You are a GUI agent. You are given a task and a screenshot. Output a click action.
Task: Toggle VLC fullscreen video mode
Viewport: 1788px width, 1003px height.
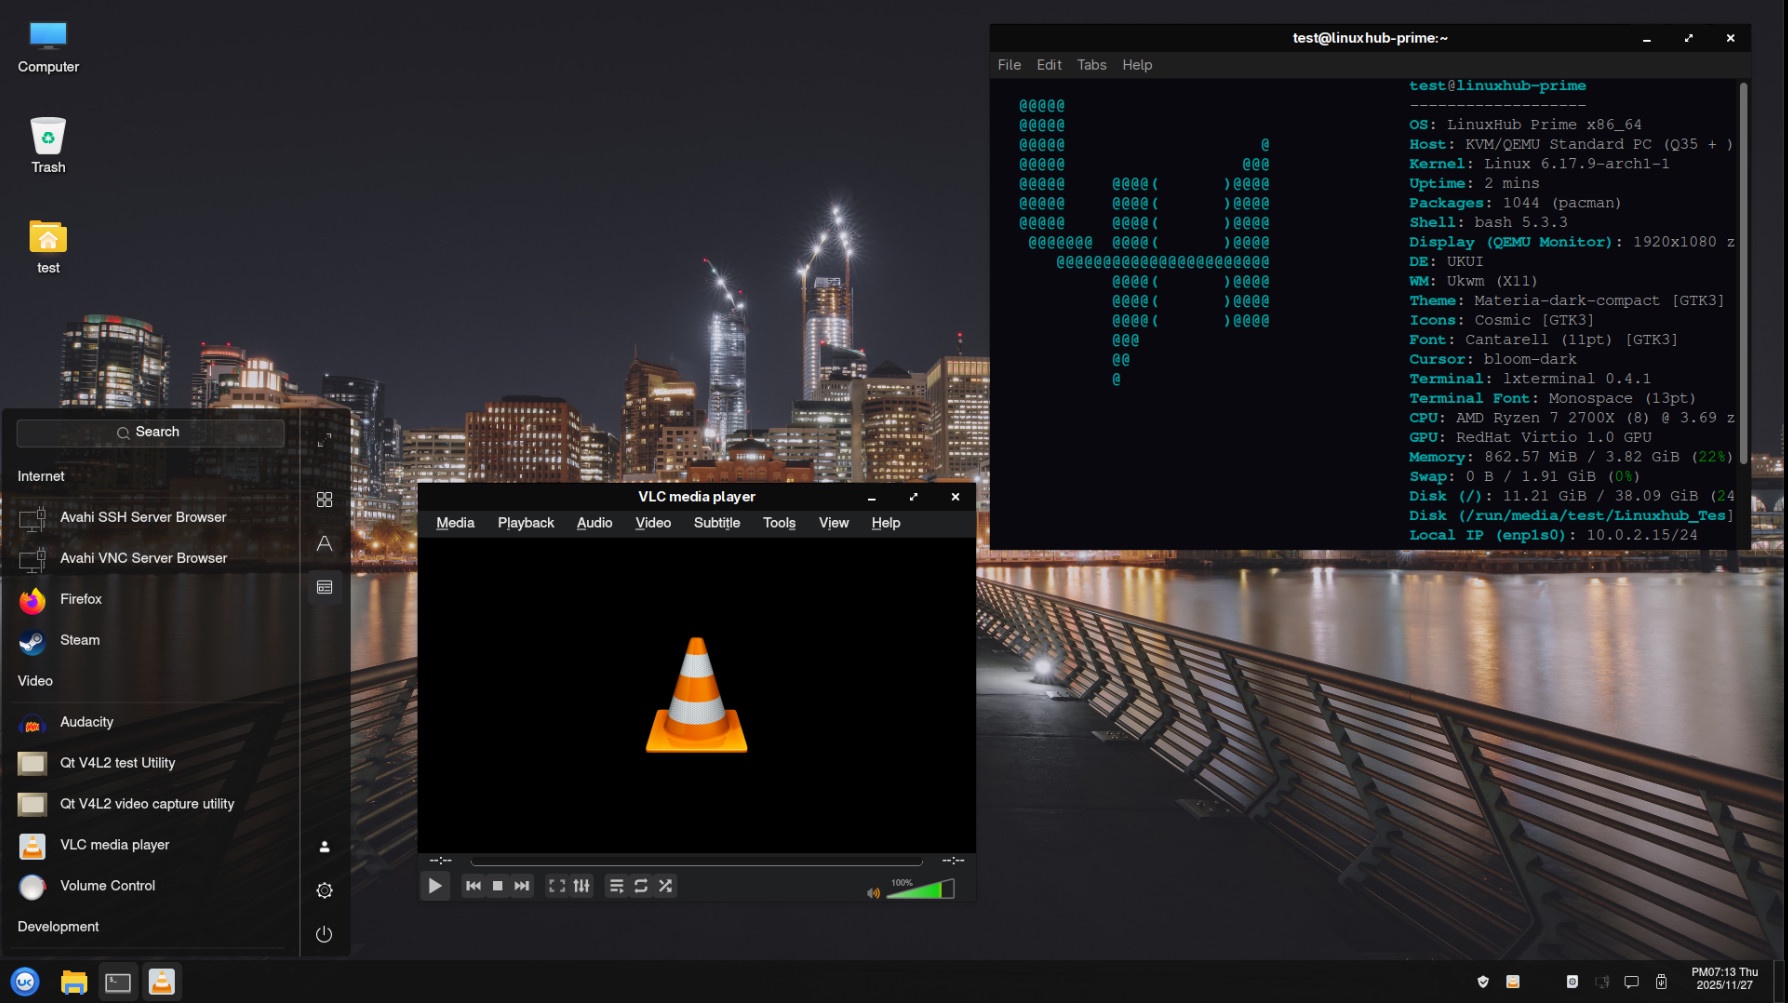click(x=557, y=886)
